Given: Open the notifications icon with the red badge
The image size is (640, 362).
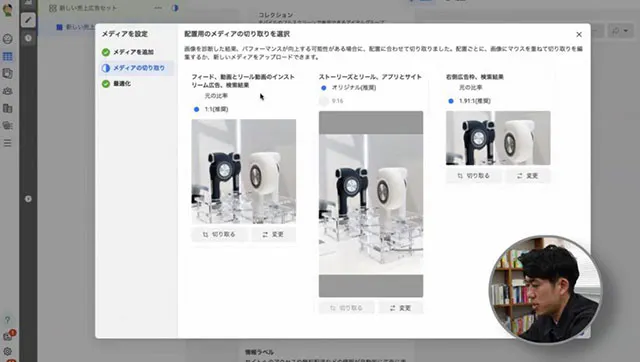Looking at the screenshot, I should click(x=8, y=335).
